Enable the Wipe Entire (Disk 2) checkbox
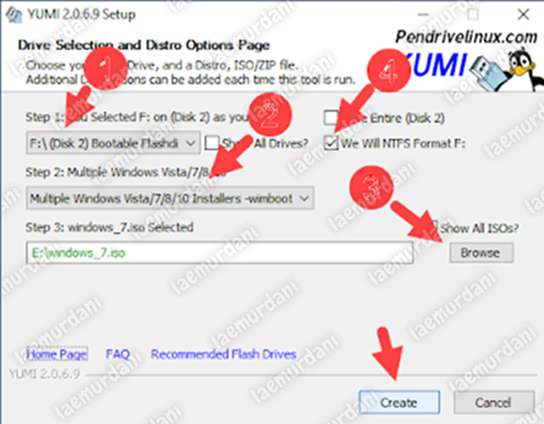The width and height of the screenshot is (544, 424). [x=331, y=117]
